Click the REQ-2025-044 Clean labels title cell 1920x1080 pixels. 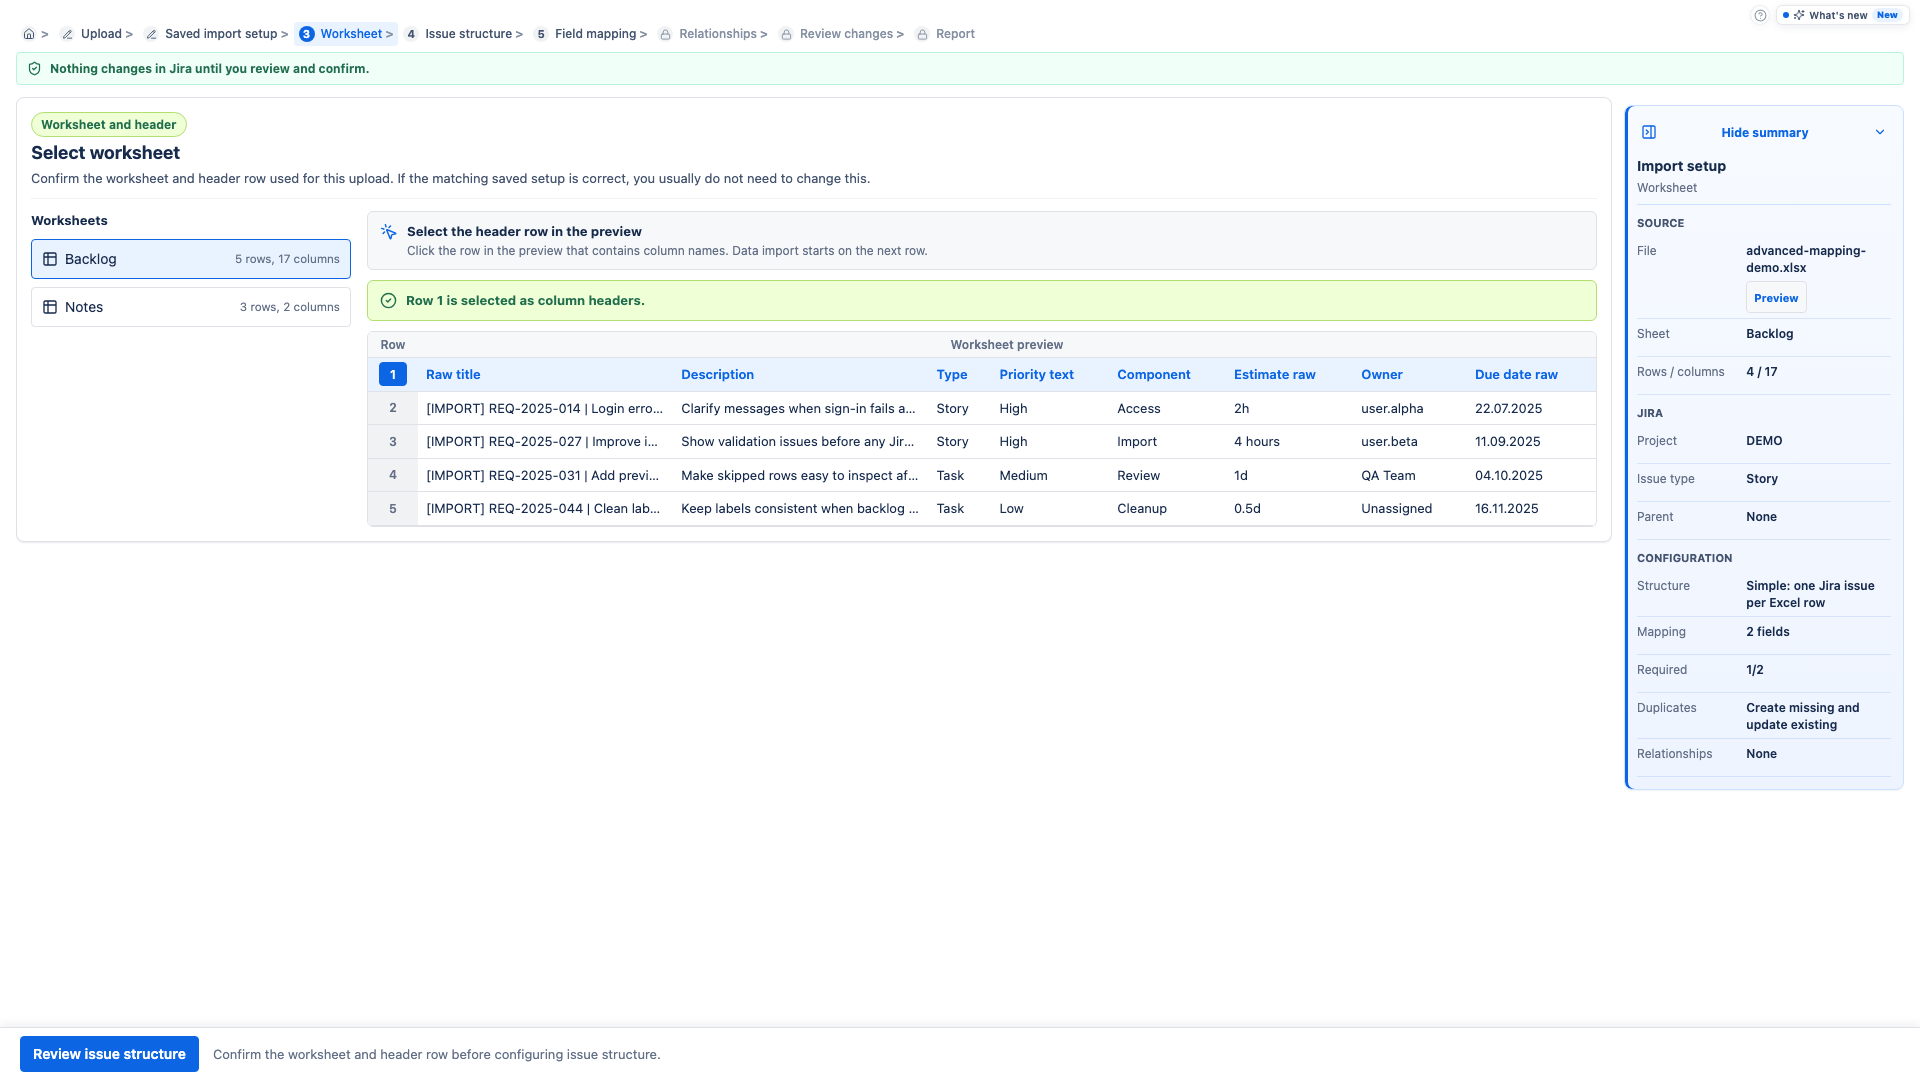point(543,508)
